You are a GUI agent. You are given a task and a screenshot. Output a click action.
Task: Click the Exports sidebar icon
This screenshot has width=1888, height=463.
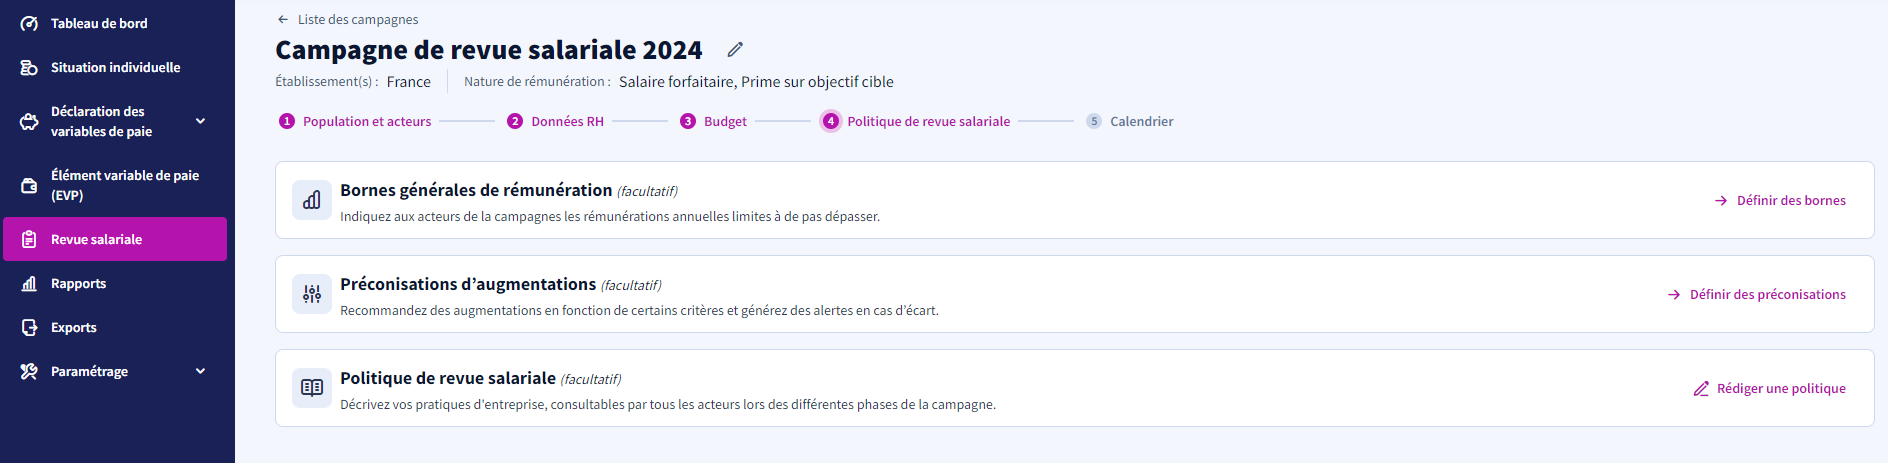[x=29, y=327]
